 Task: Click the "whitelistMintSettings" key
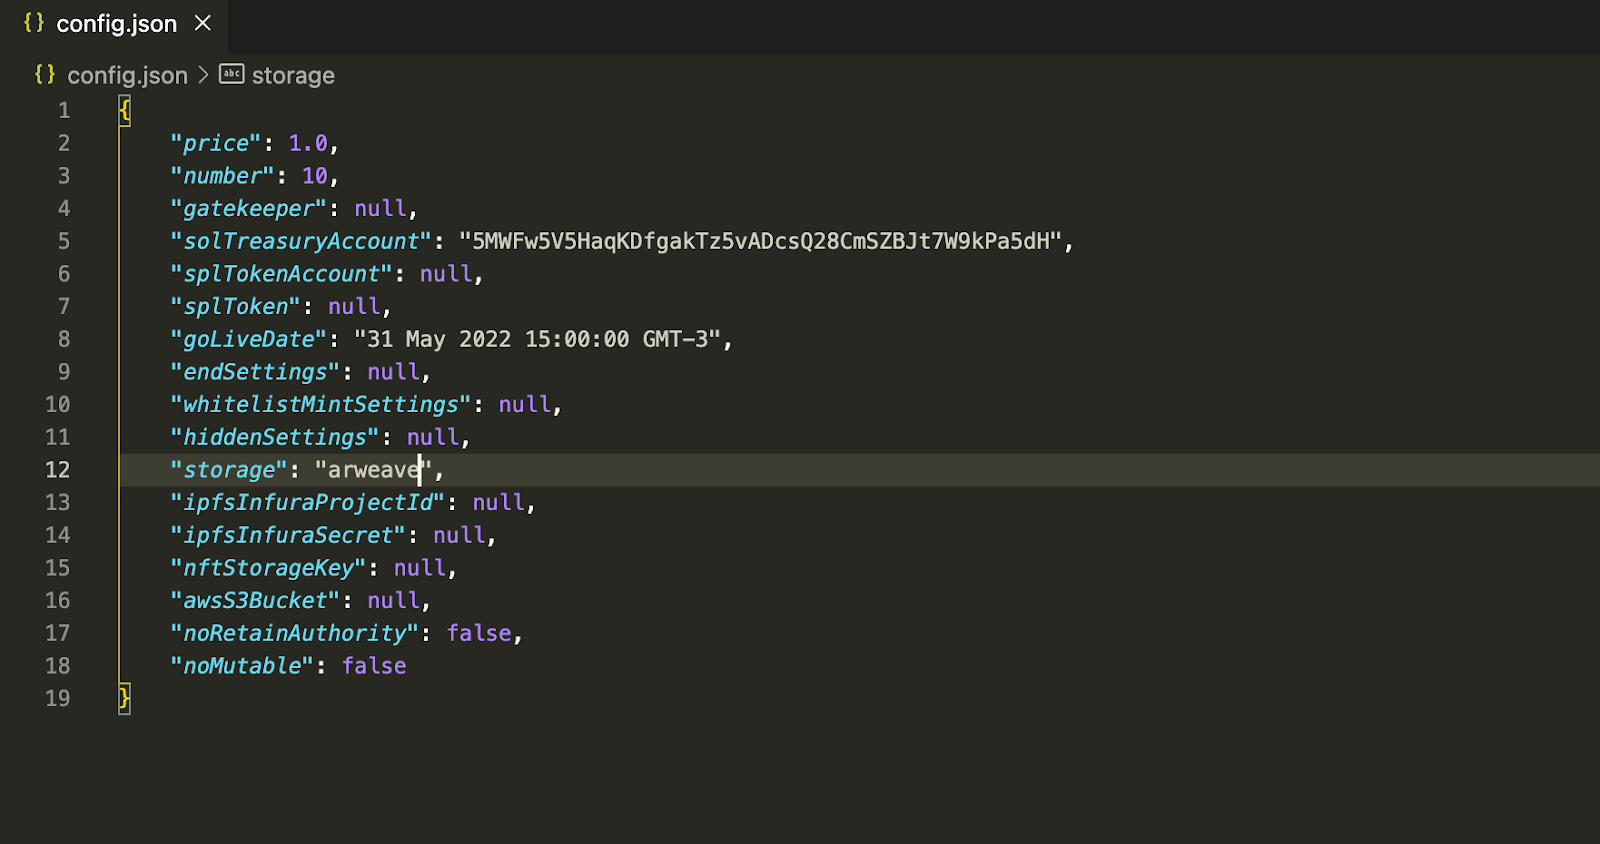click(320, 405)
